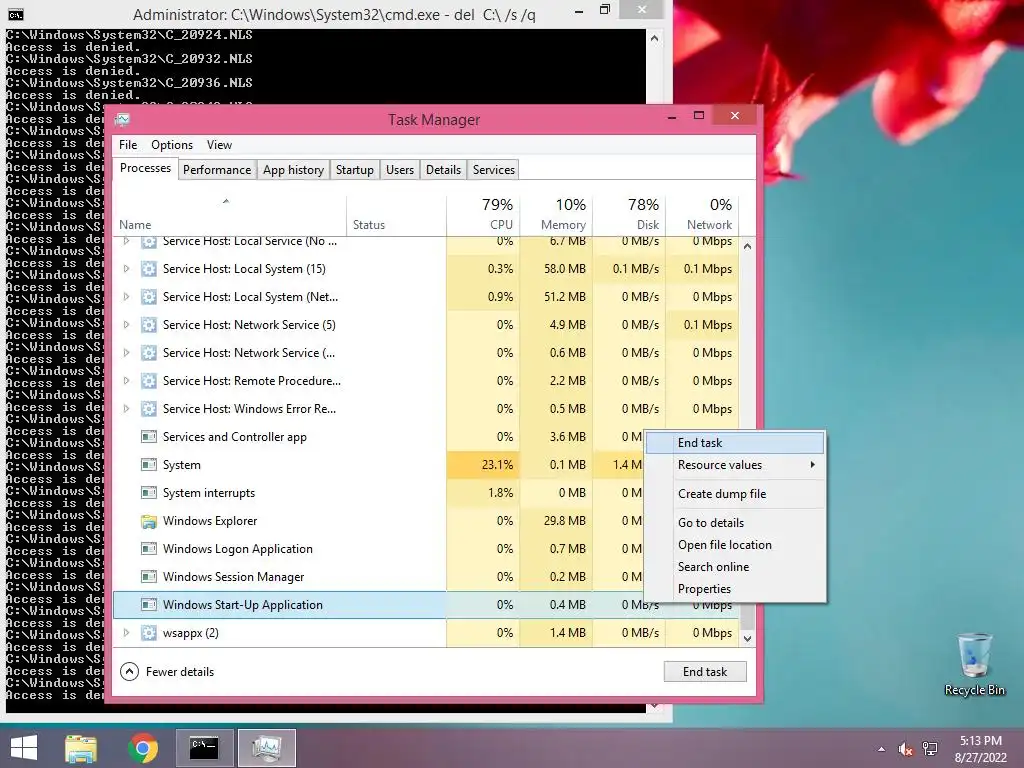
Task: Expand Service Host: Local System (15)
Action: pos(127,269)
